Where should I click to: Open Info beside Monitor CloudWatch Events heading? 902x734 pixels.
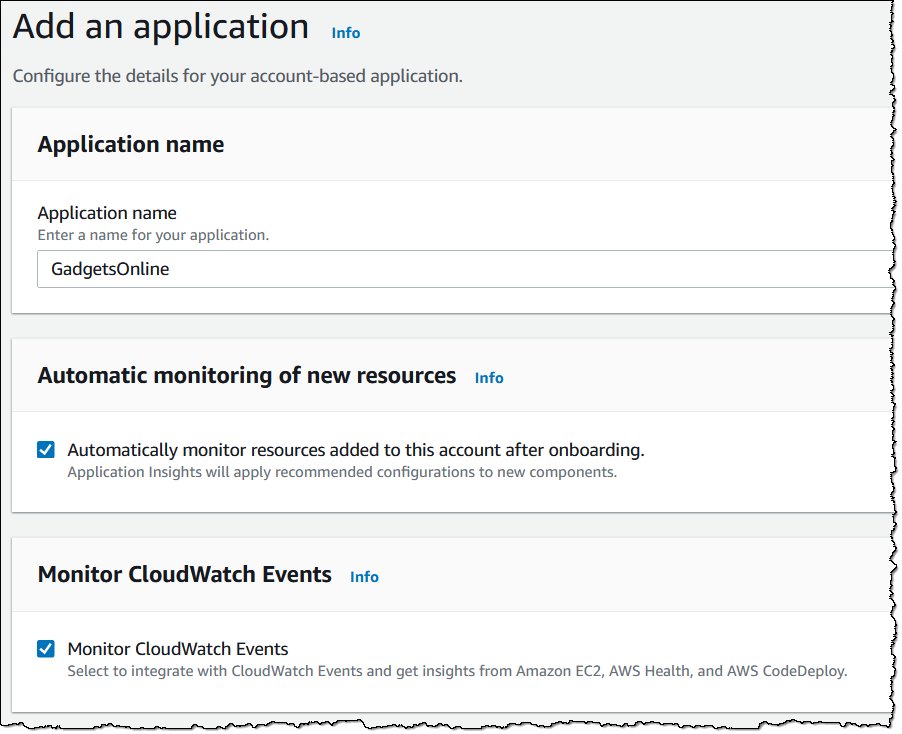(x=364, y=576)
